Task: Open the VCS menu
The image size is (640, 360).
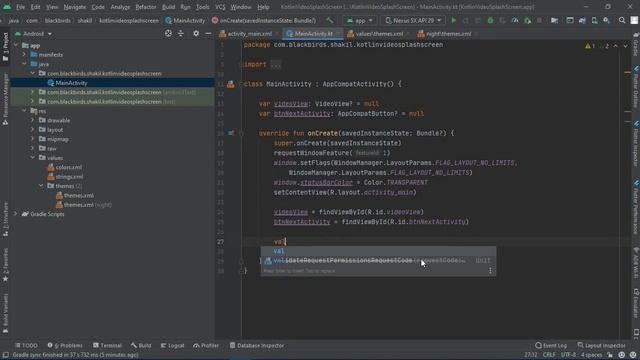Action: click(x=220, y=7)
